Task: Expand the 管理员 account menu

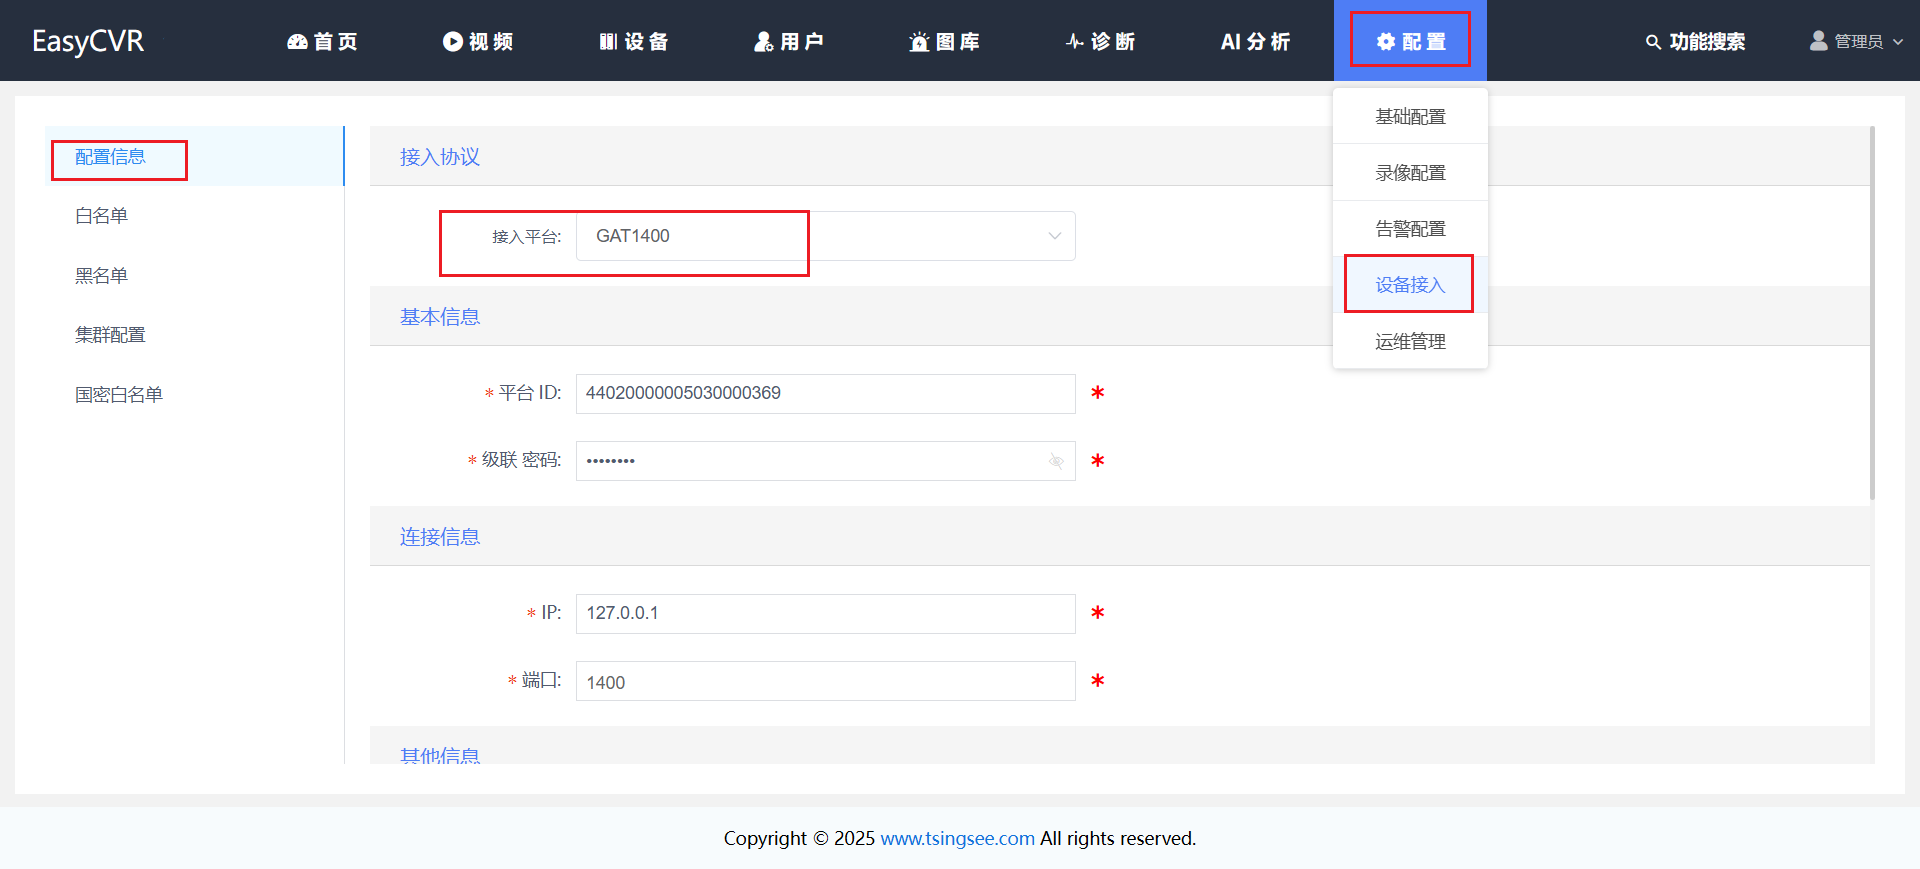Action: point(1856,41)
